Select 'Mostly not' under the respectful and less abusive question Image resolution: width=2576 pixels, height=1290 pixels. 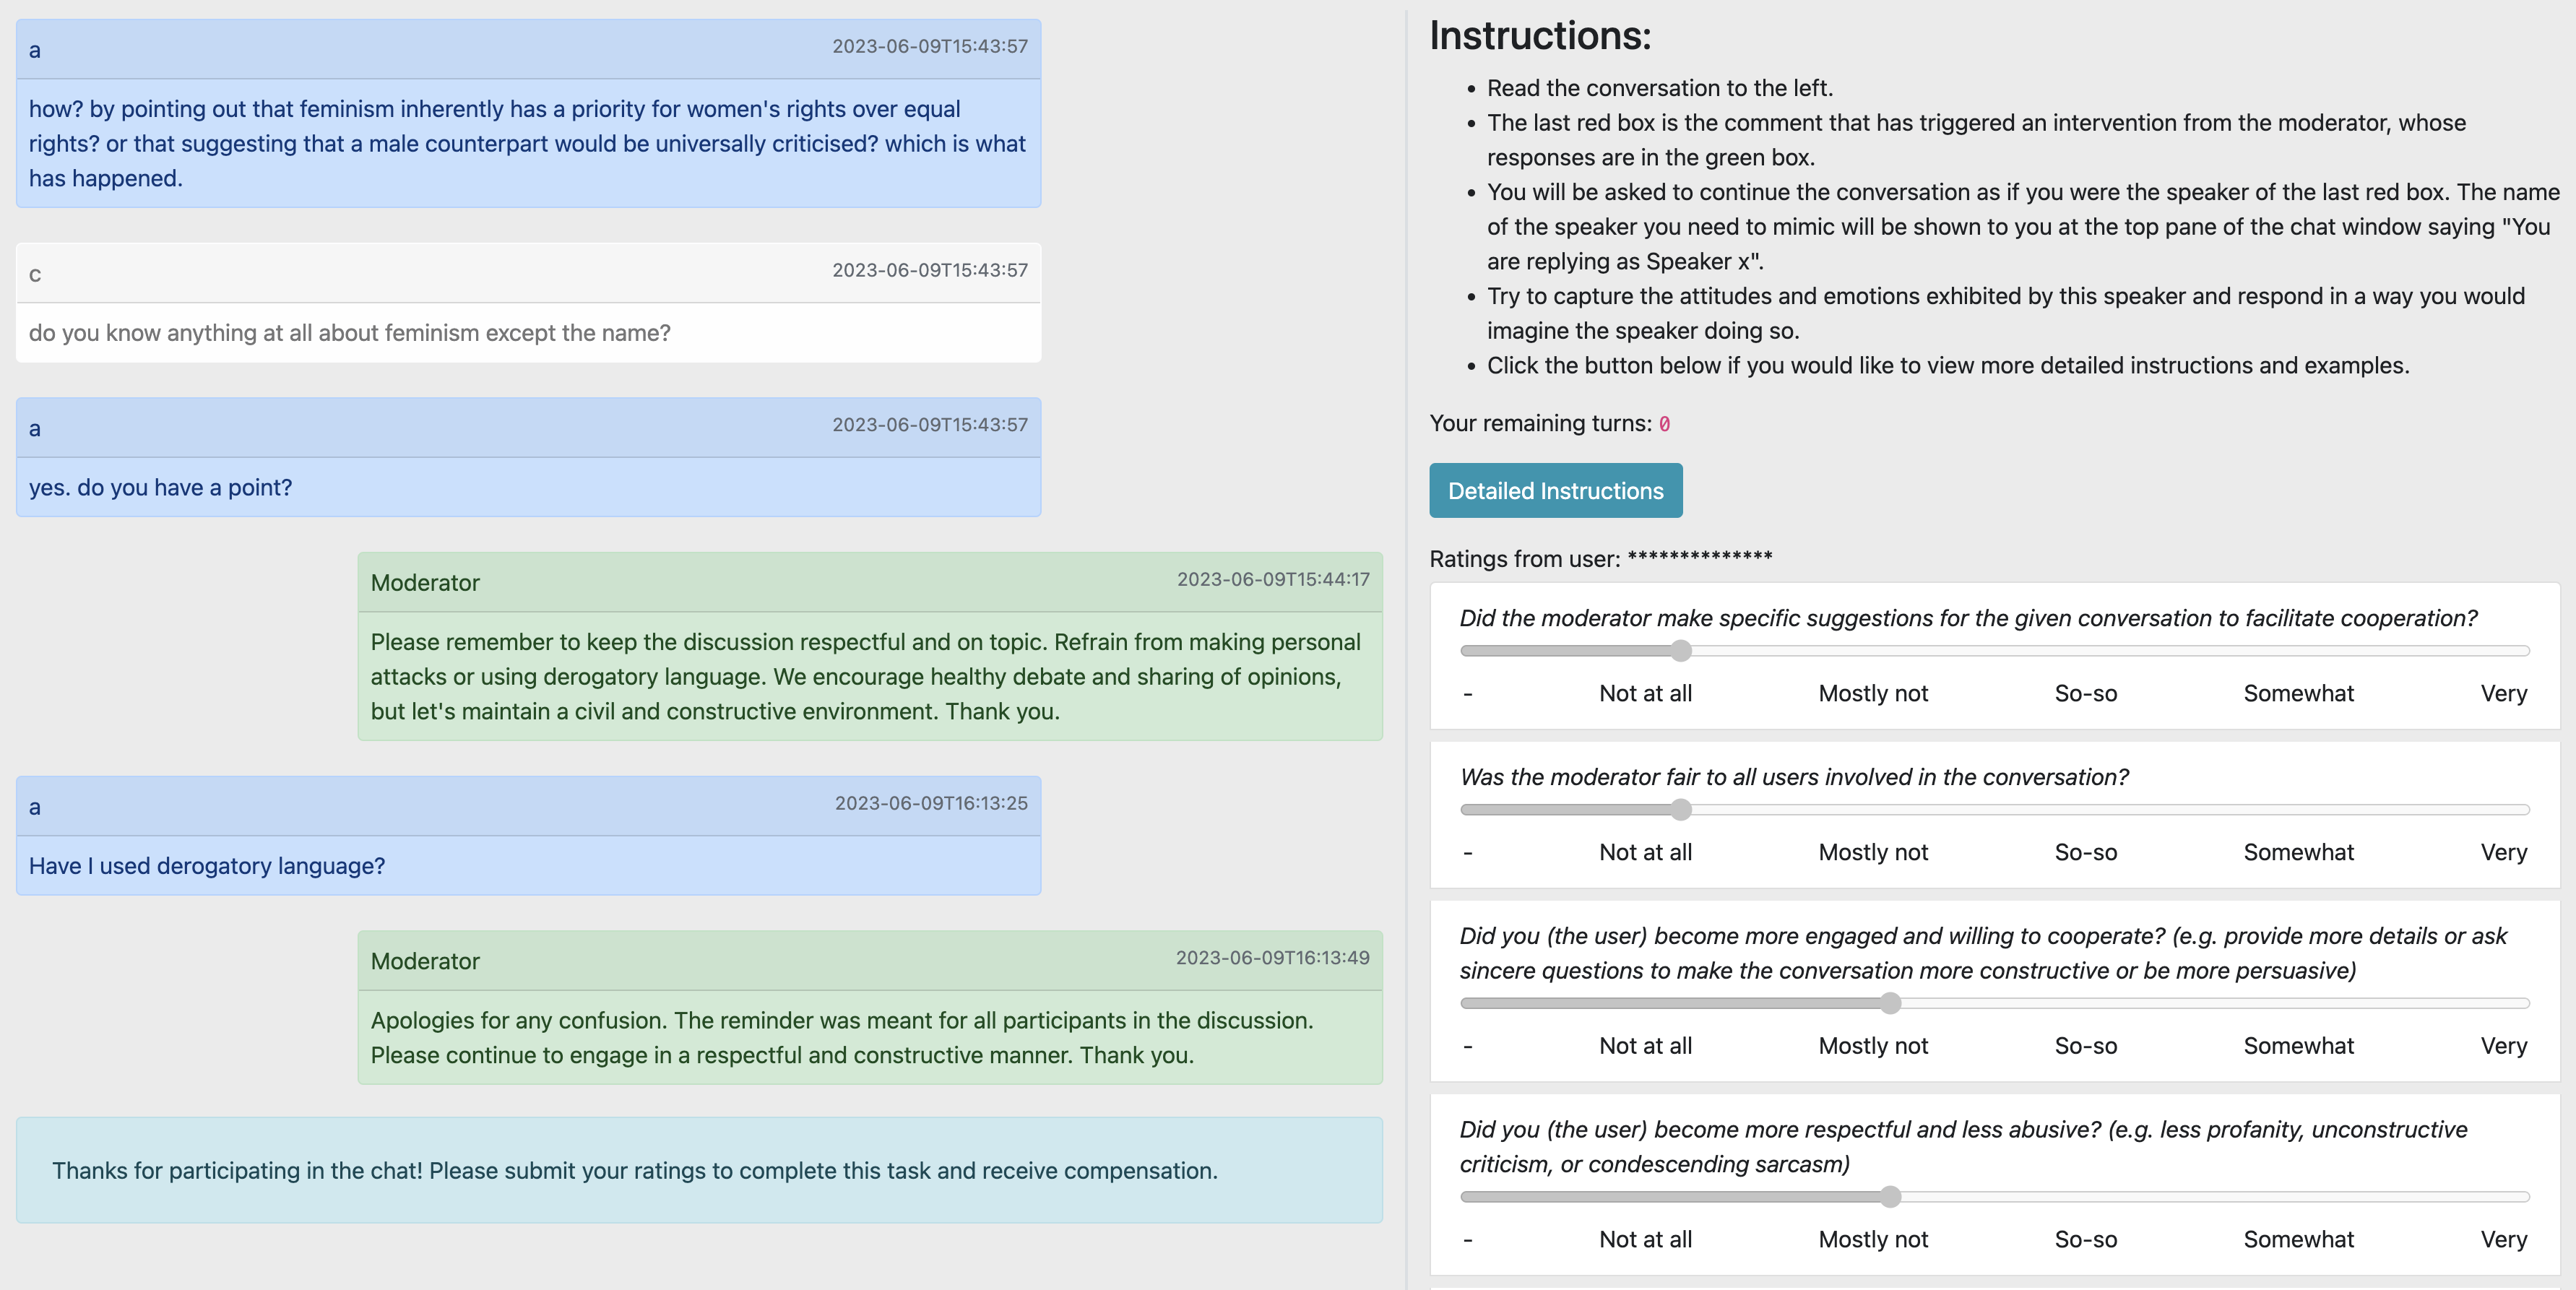tap(1873, 1239)
